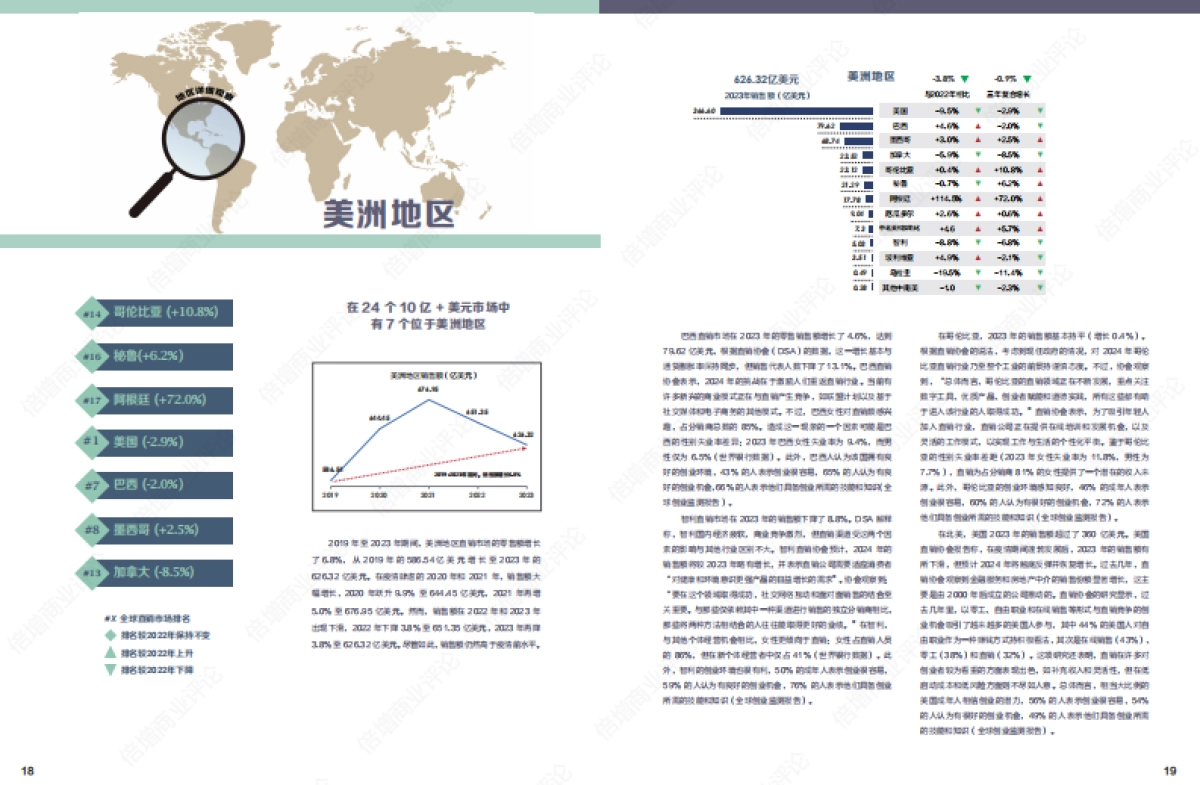The width and height of the screenshot is (1200, 785).
Task: Expand the green arrow beside the -3.8% header
Action: (x=966, y=79)
